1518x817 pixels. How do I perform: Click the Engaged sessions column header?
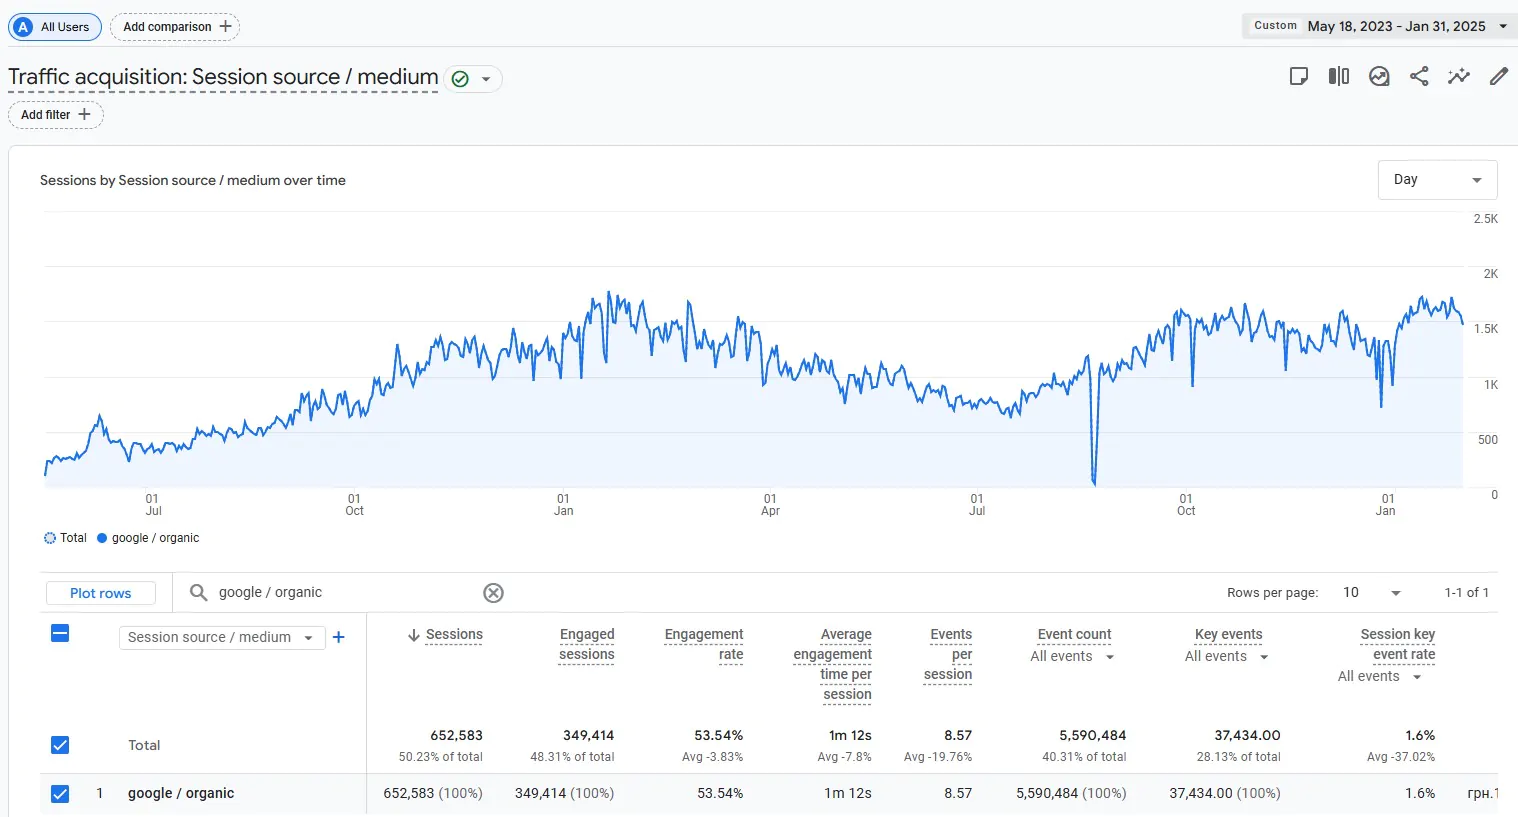[x=587, y=645]
